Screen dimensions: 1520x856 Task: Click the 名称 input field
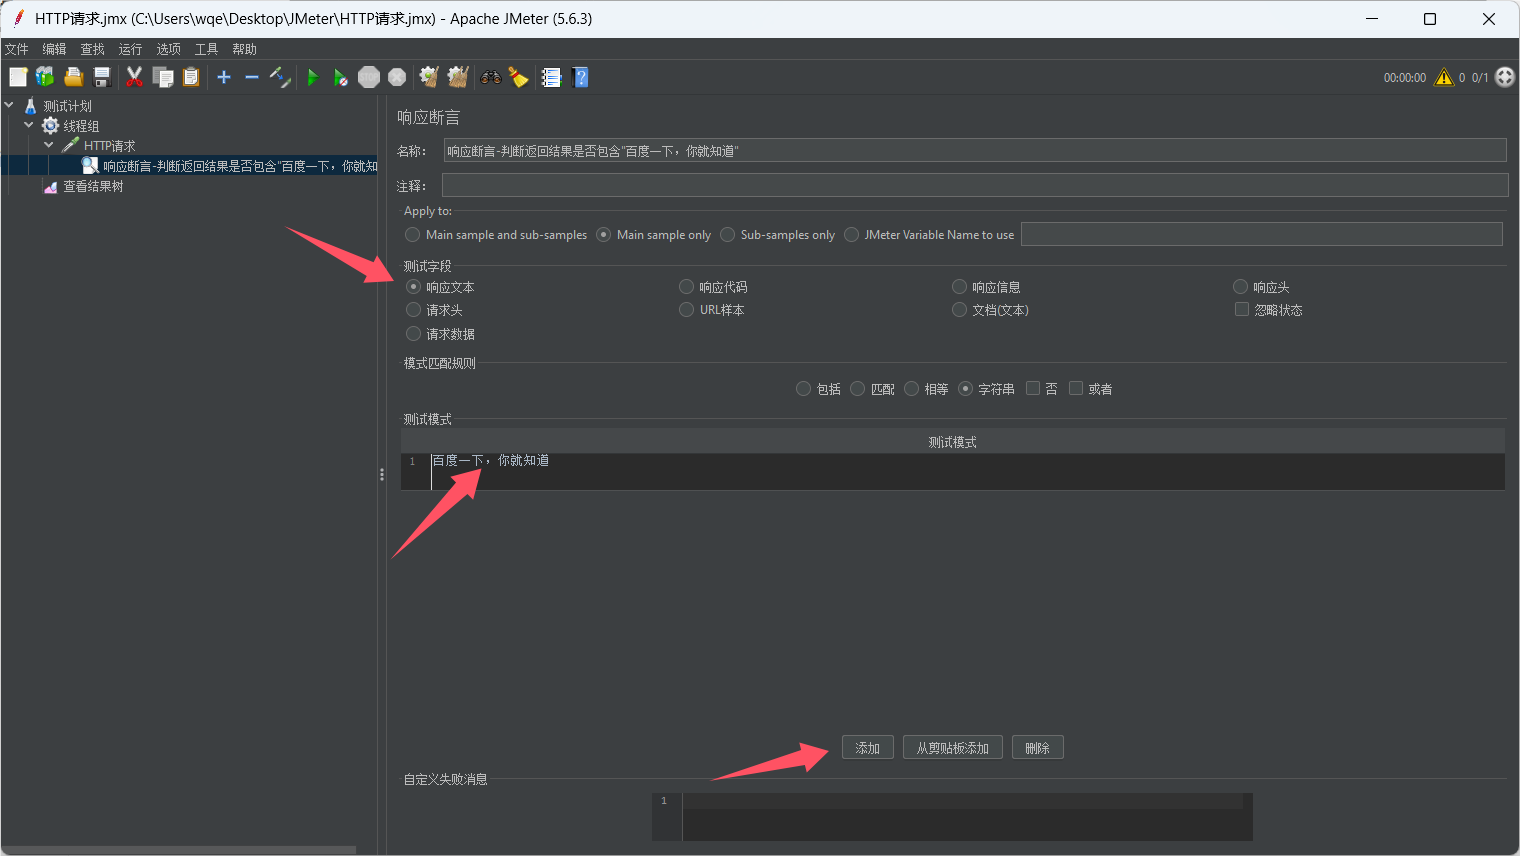(975, 150)
